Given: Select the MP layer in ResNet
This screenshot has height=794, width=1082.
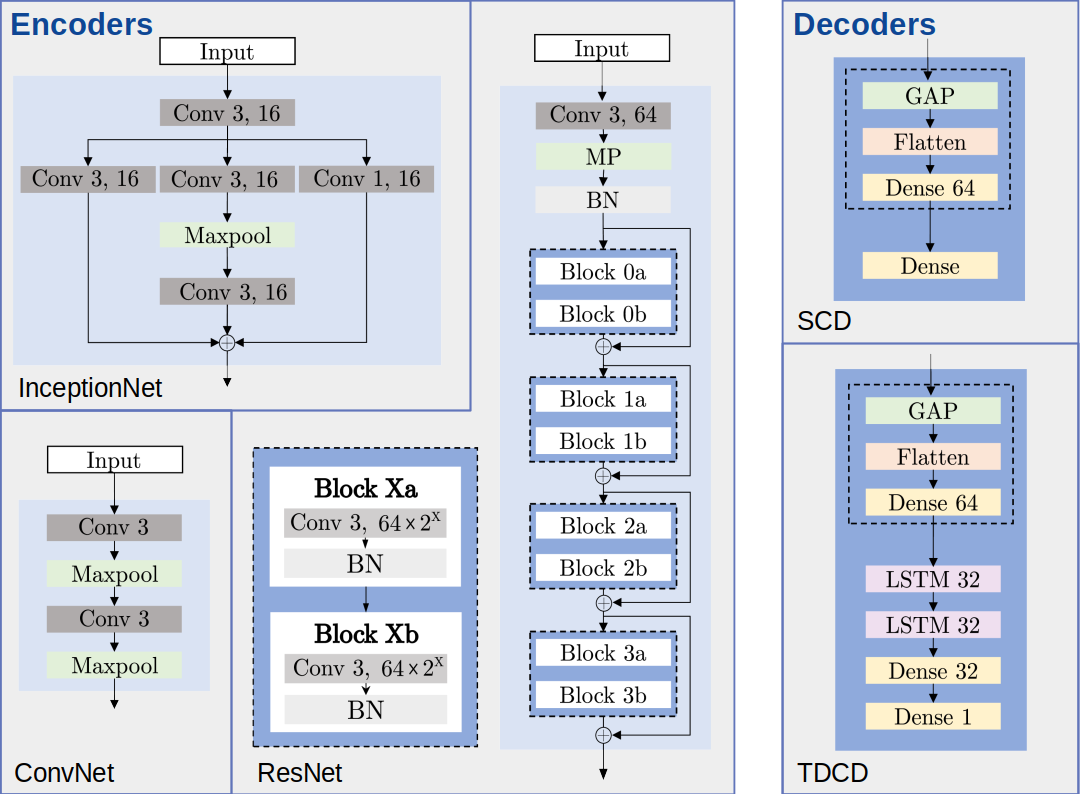Looking at the screenshot, I should coord(603,157).
